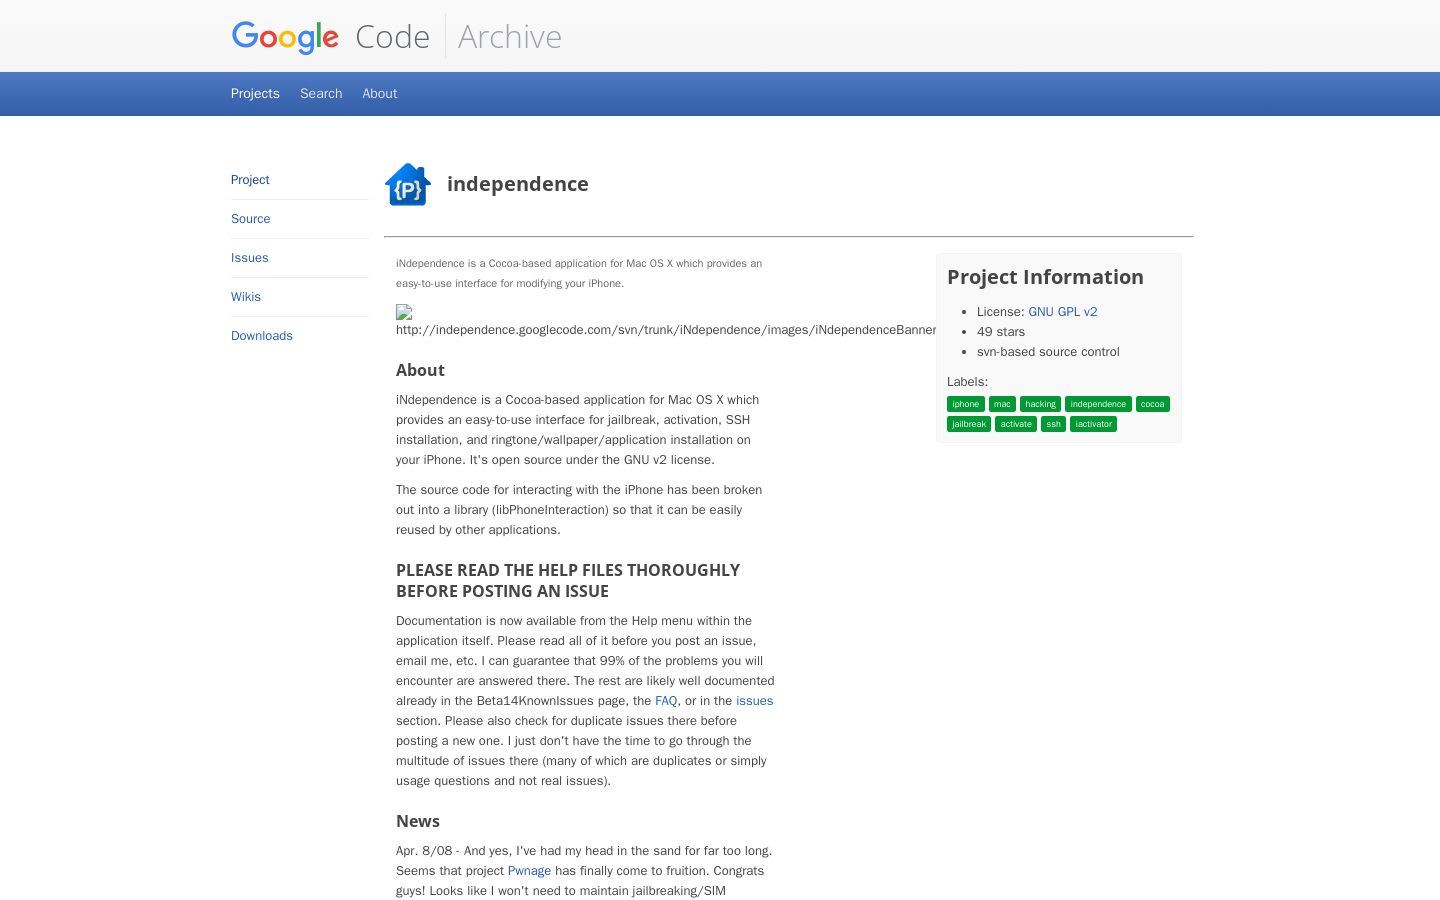1440x900 pixels.
Task: Click the Archive text in header
Action: (510, 37)
